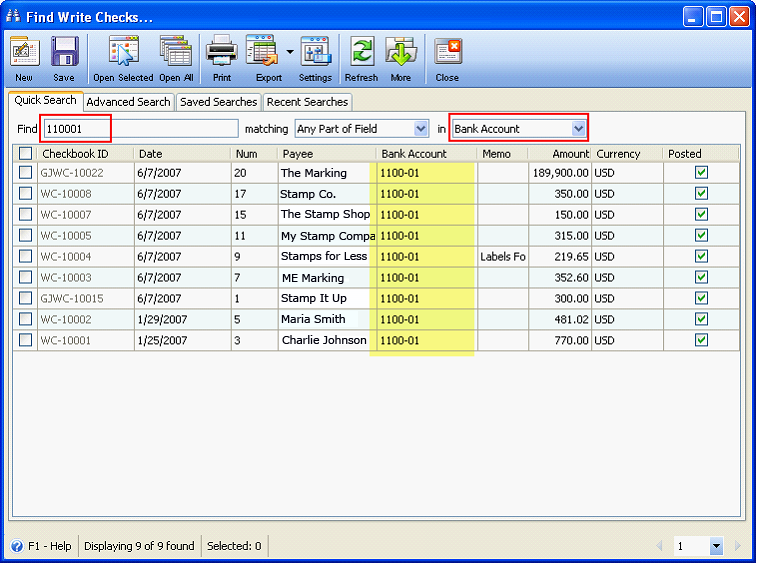This screenshot has height=564, width=757.
Task: Open the Saved Searches tab
Action: coord(219,102)
